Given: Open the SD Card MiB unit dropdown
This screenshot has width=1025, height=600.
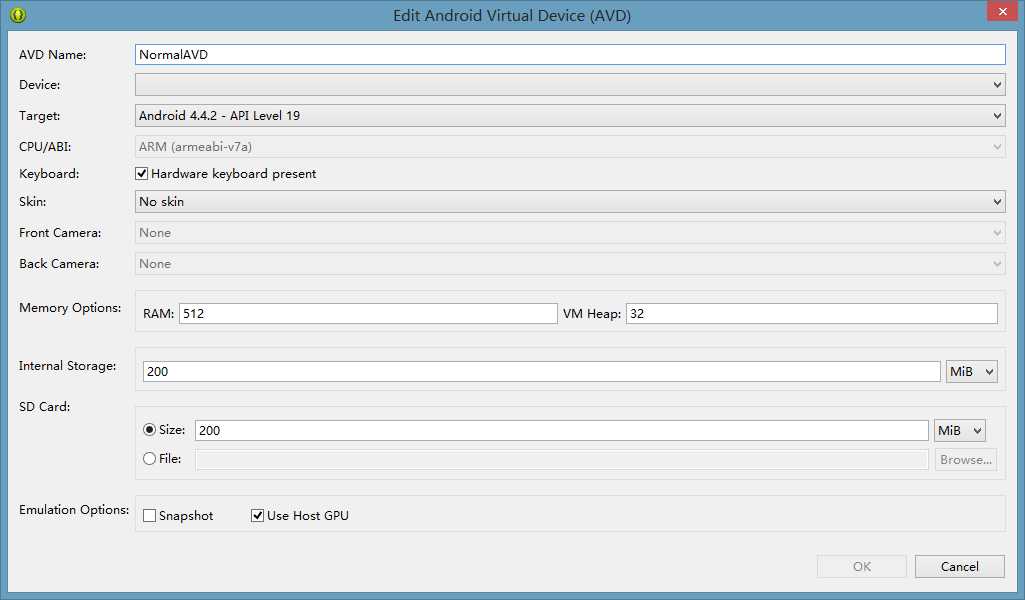Looking at the screenshot, I should 960,430.
